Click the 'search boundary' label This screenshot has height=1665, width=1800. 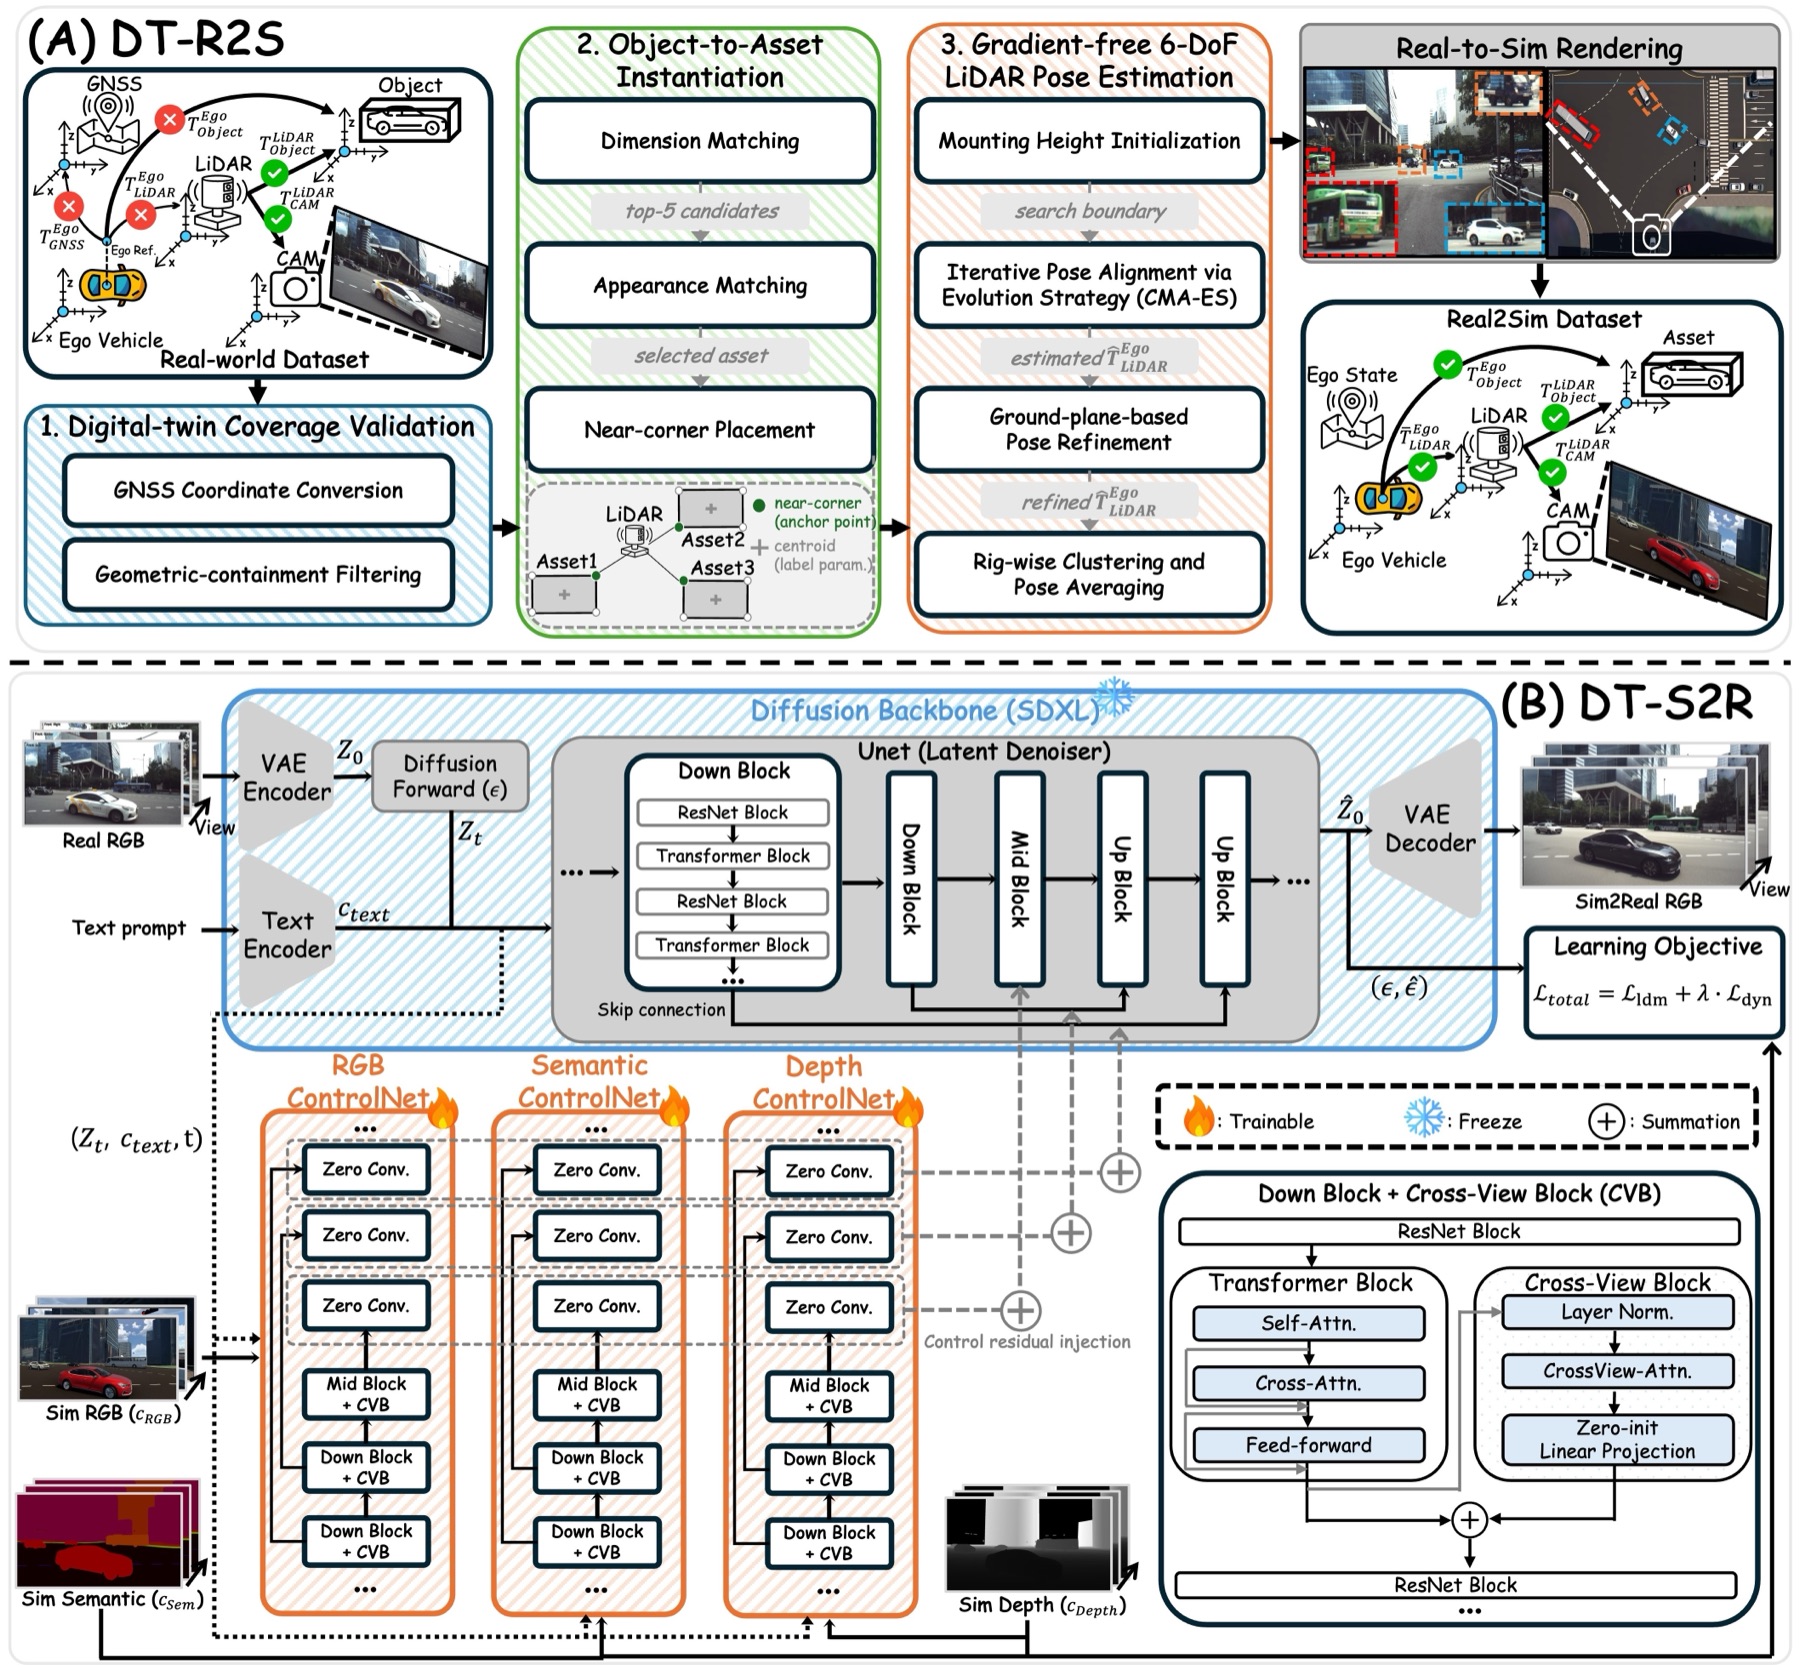(x=1090, y=211)
